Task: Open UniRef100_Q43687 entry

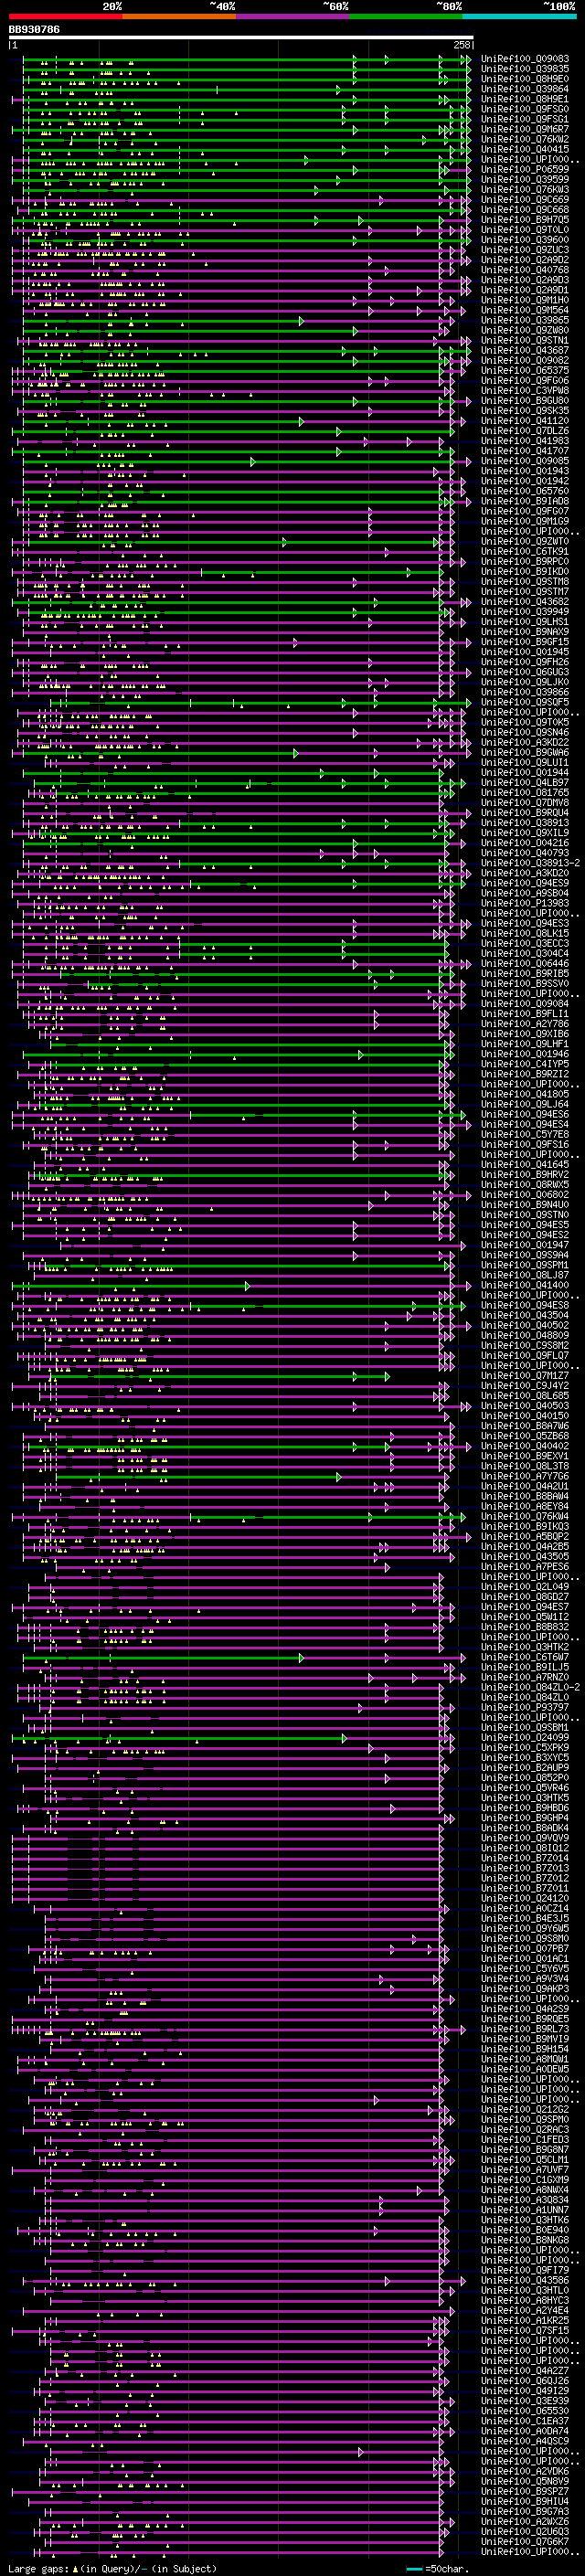Action: coord(525,350)
